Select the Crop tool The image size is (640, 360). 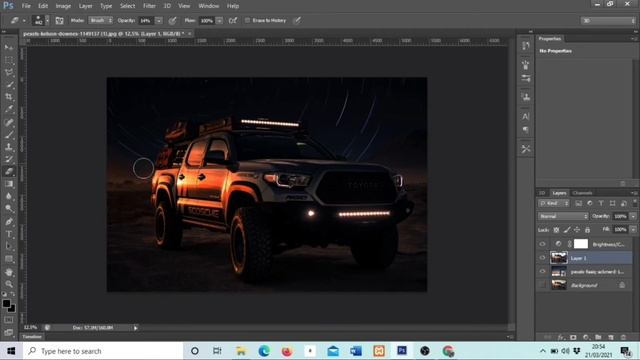click(x=9, y=97)
